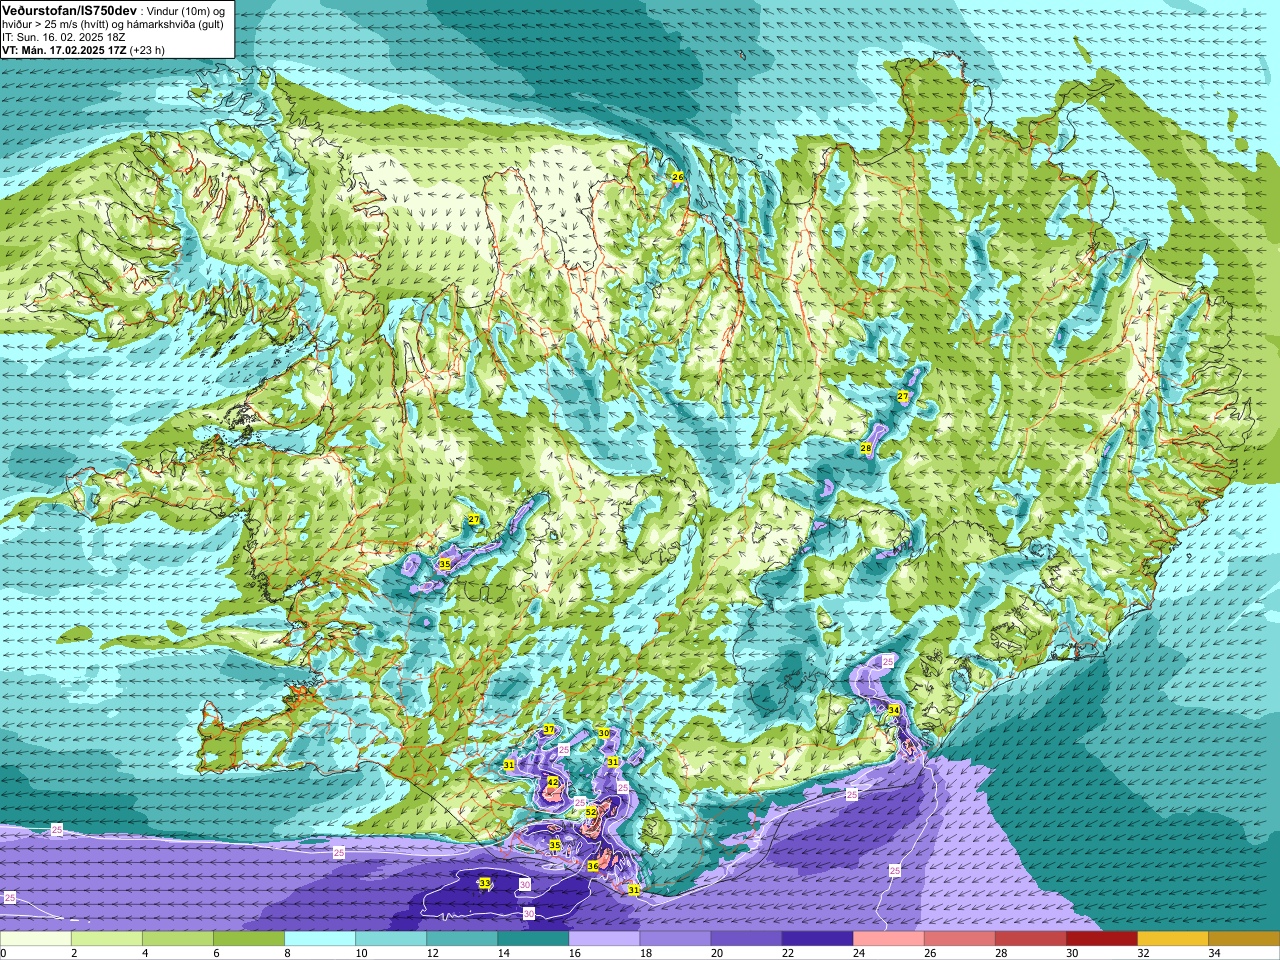Click the 22–24 m/s dark indigo legend swatch
This screenshot has width=1280, height=960.
pyautogui.click(x=816, y=939)
